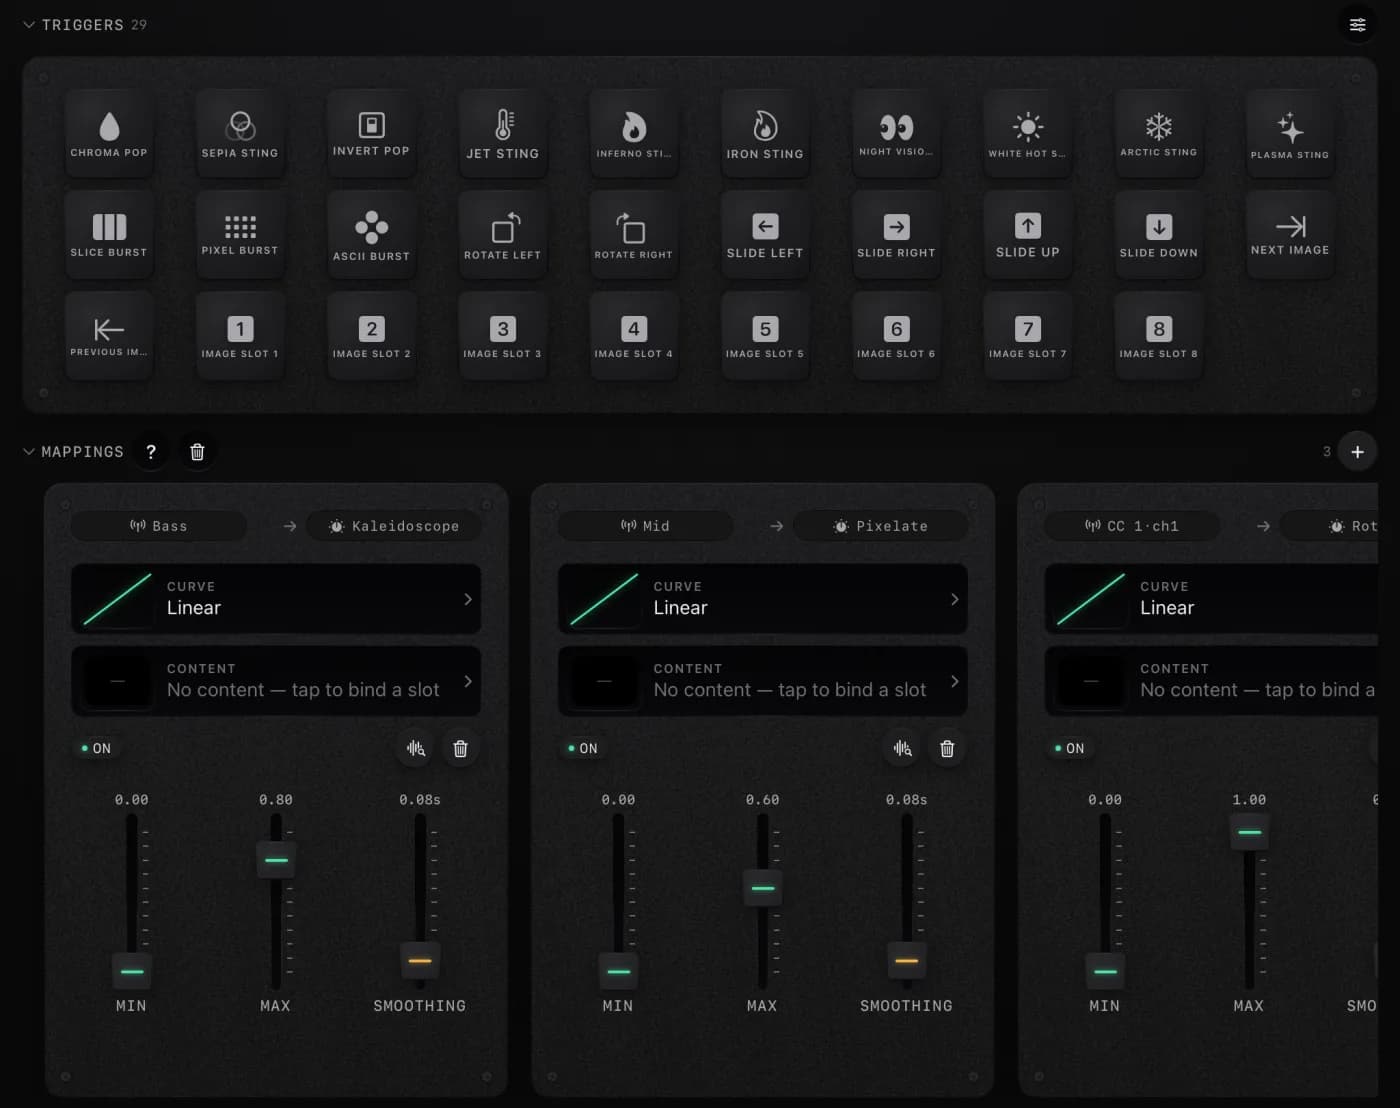Trigger the Next Image pad
Viewport: 1400px width, 1108px height.
click(x=1290, y=235)
